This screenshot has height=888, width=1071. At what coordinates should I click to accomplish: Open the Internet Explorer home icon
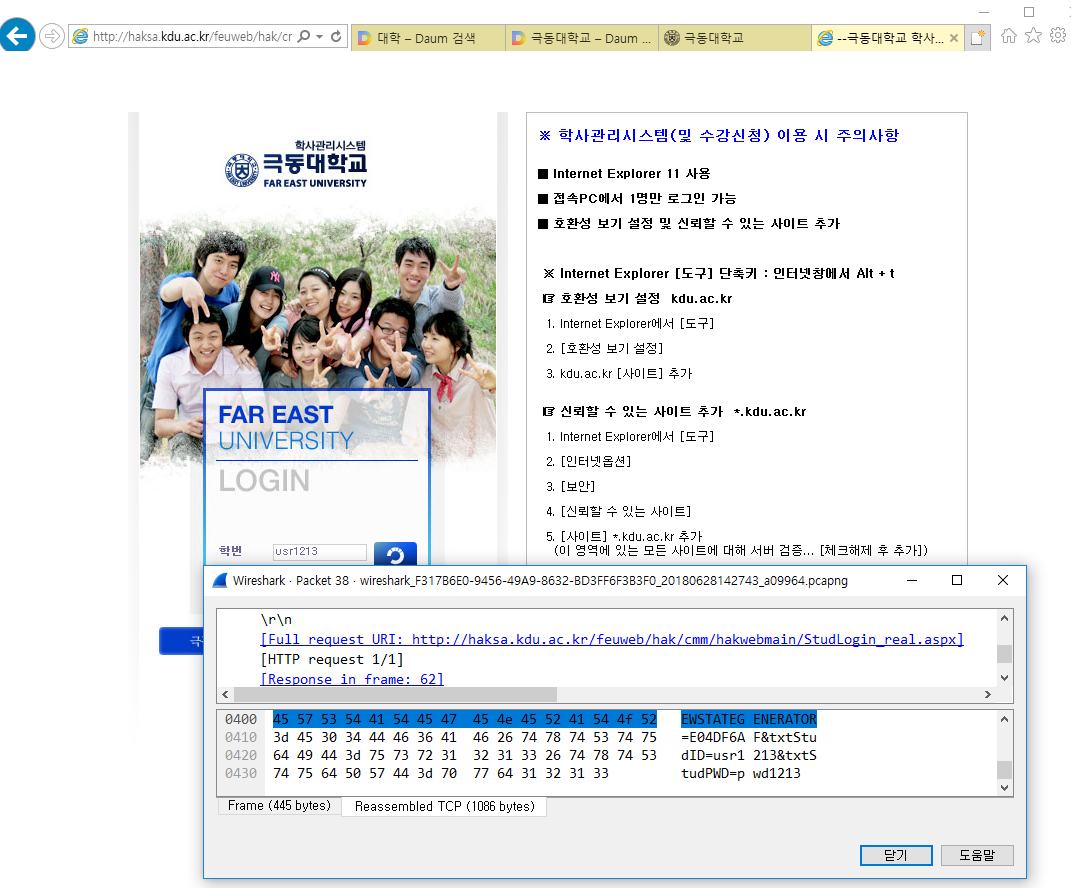1009,36
